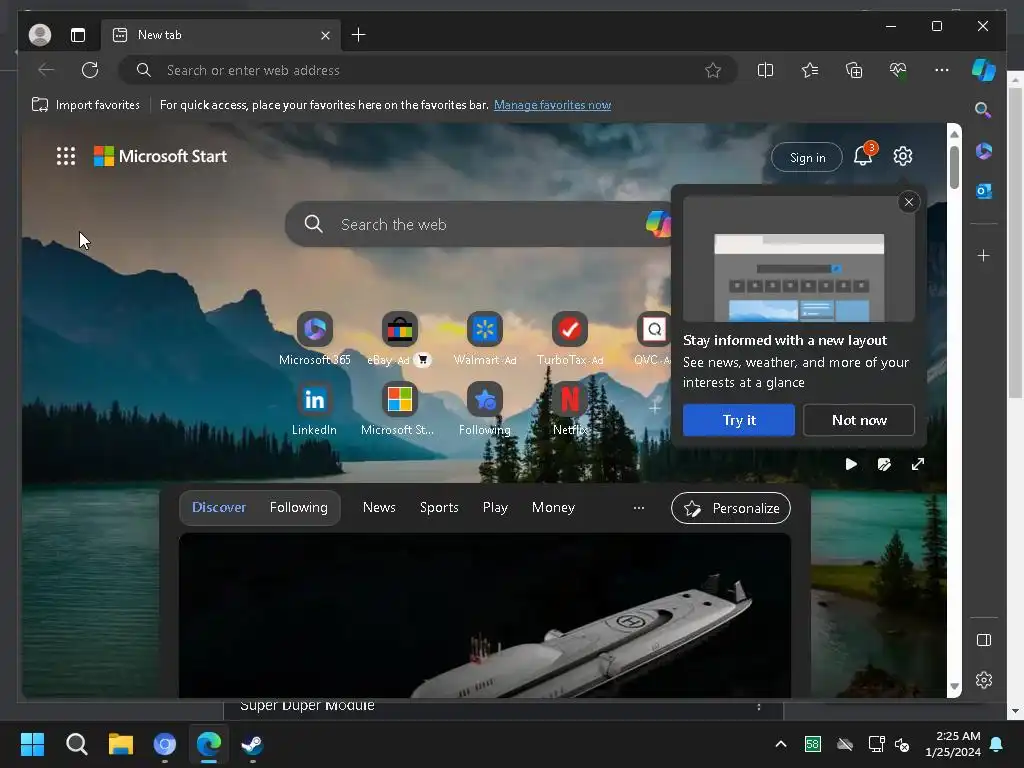Viewport: 1024px width, 768px height.
Task: Expand background to full view
Action: tap(918, 464)
